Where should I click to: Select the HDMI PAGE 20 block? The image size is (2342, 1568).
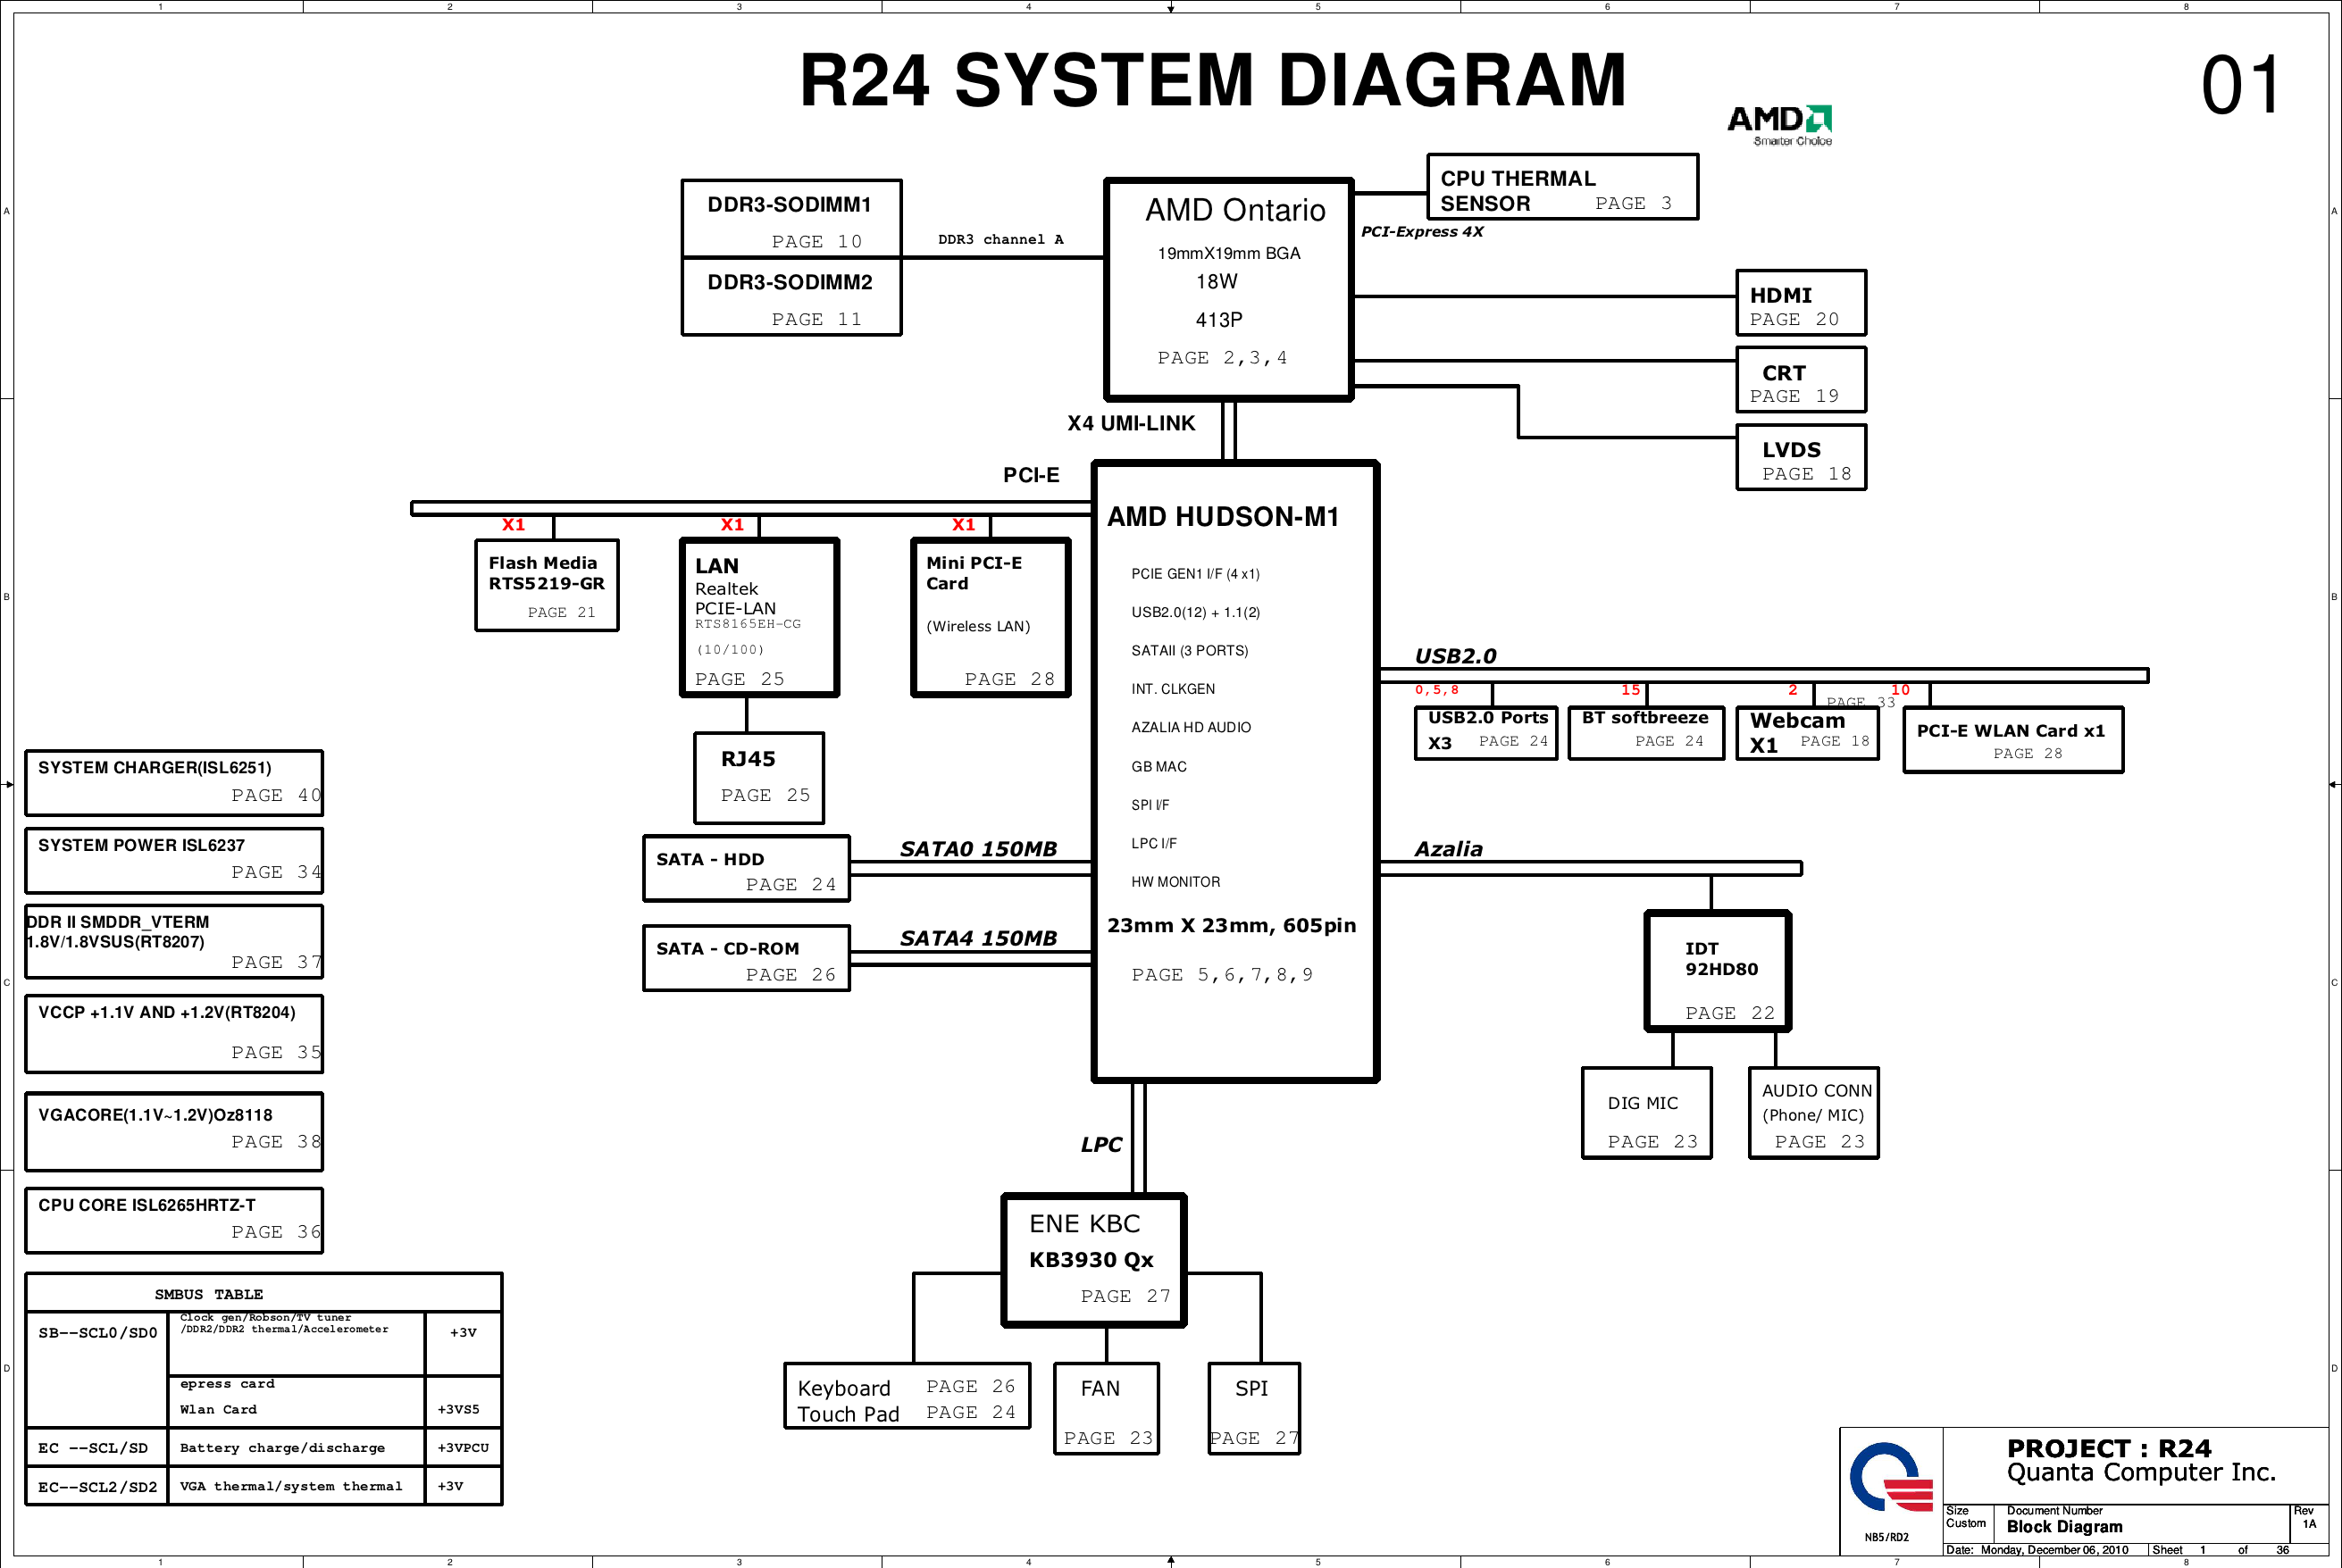[x=1801, y=303]
